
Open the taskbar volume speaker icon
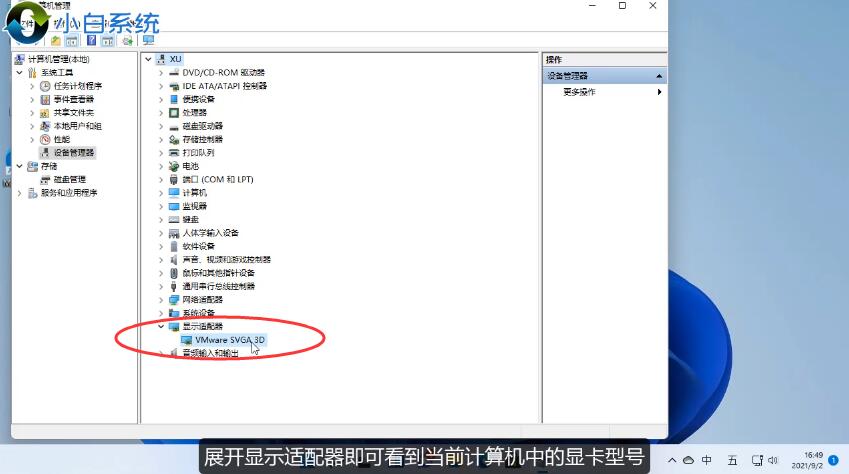click(x=773, y=460)
